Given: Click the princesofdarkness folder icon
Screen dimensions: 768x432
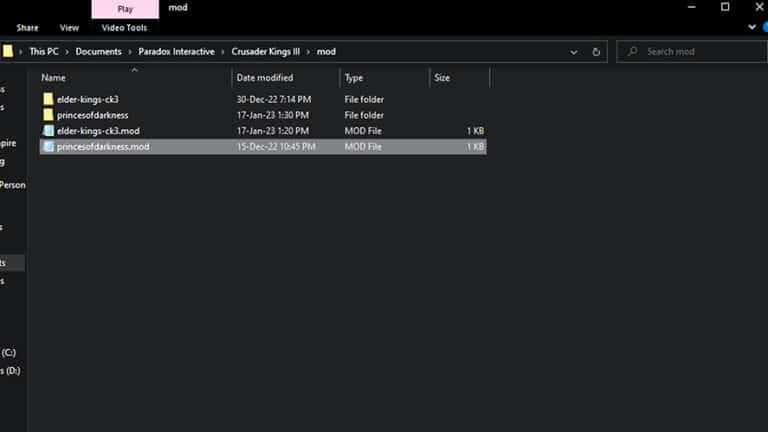Looking at the screenshot, I should point(48,115).
